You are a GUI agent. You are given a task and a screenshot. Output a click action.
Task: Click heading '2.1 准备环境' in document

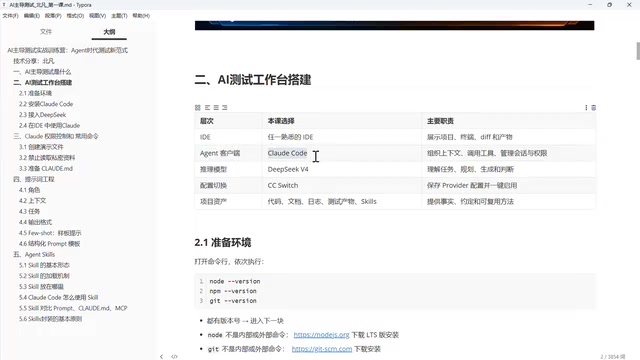223,242
